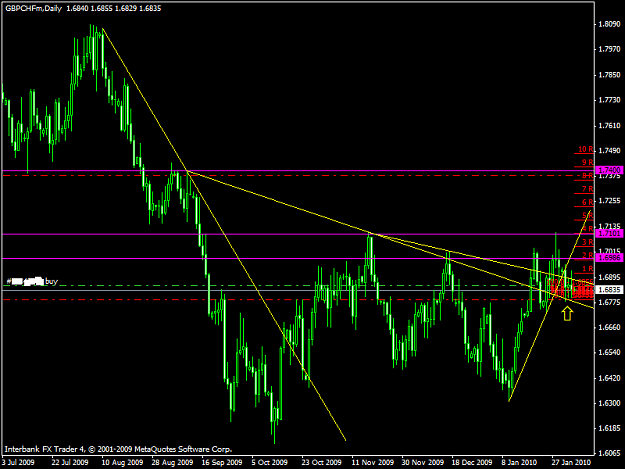Click the 8 Jan 2010 date label
Image resolution: width=625 pixels, height=469 pixels.
tap(519, 463)
